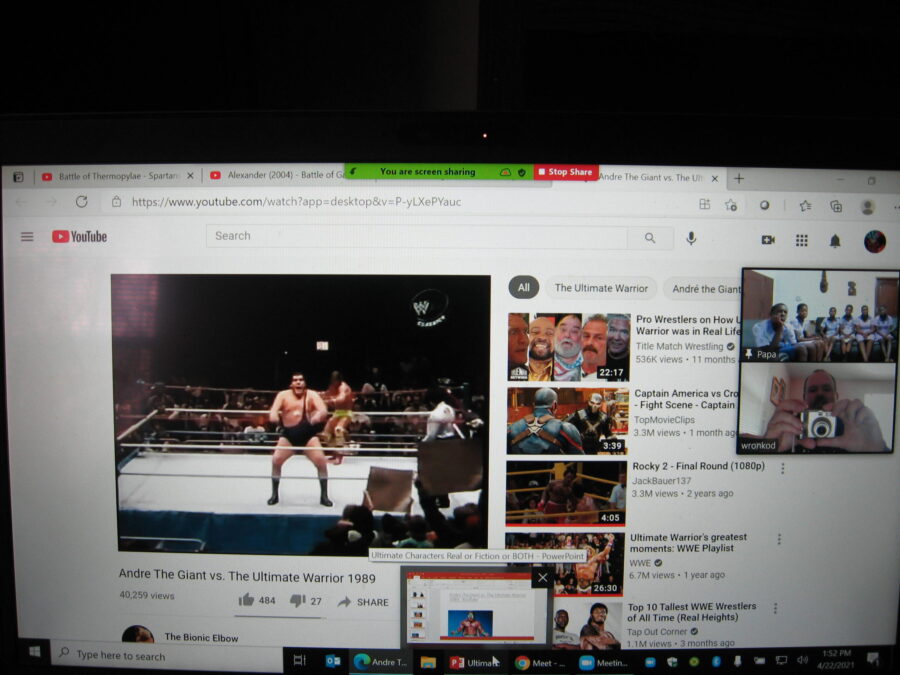Open options menu for Rocky 2 Final Round video
This screenshot has height=675, width=900.
tap(782, 468)
